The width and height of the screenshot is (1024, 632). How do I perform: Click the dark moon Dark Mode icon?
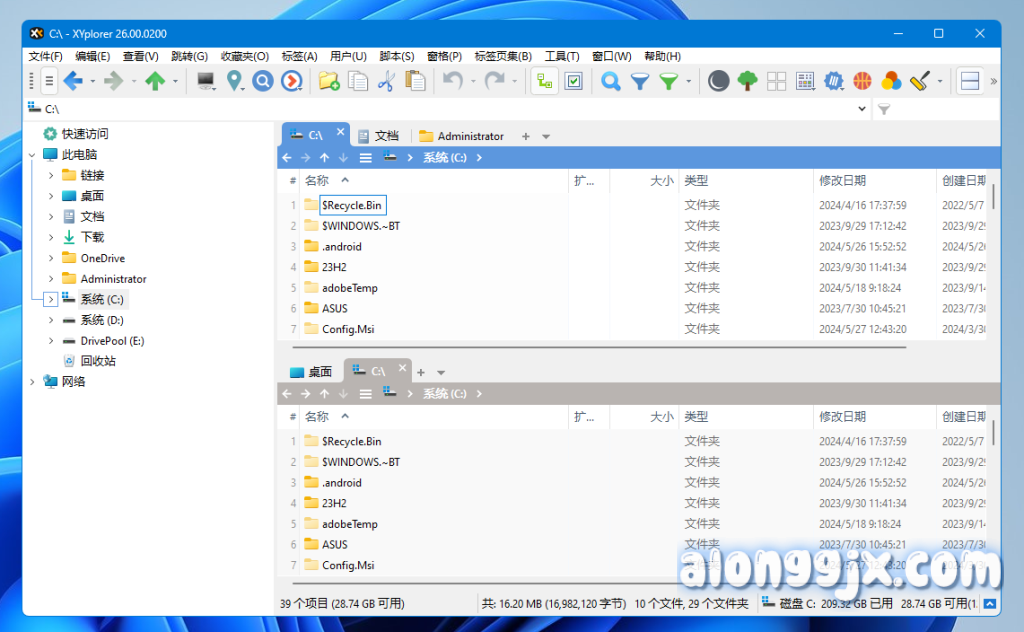point(718,81)
